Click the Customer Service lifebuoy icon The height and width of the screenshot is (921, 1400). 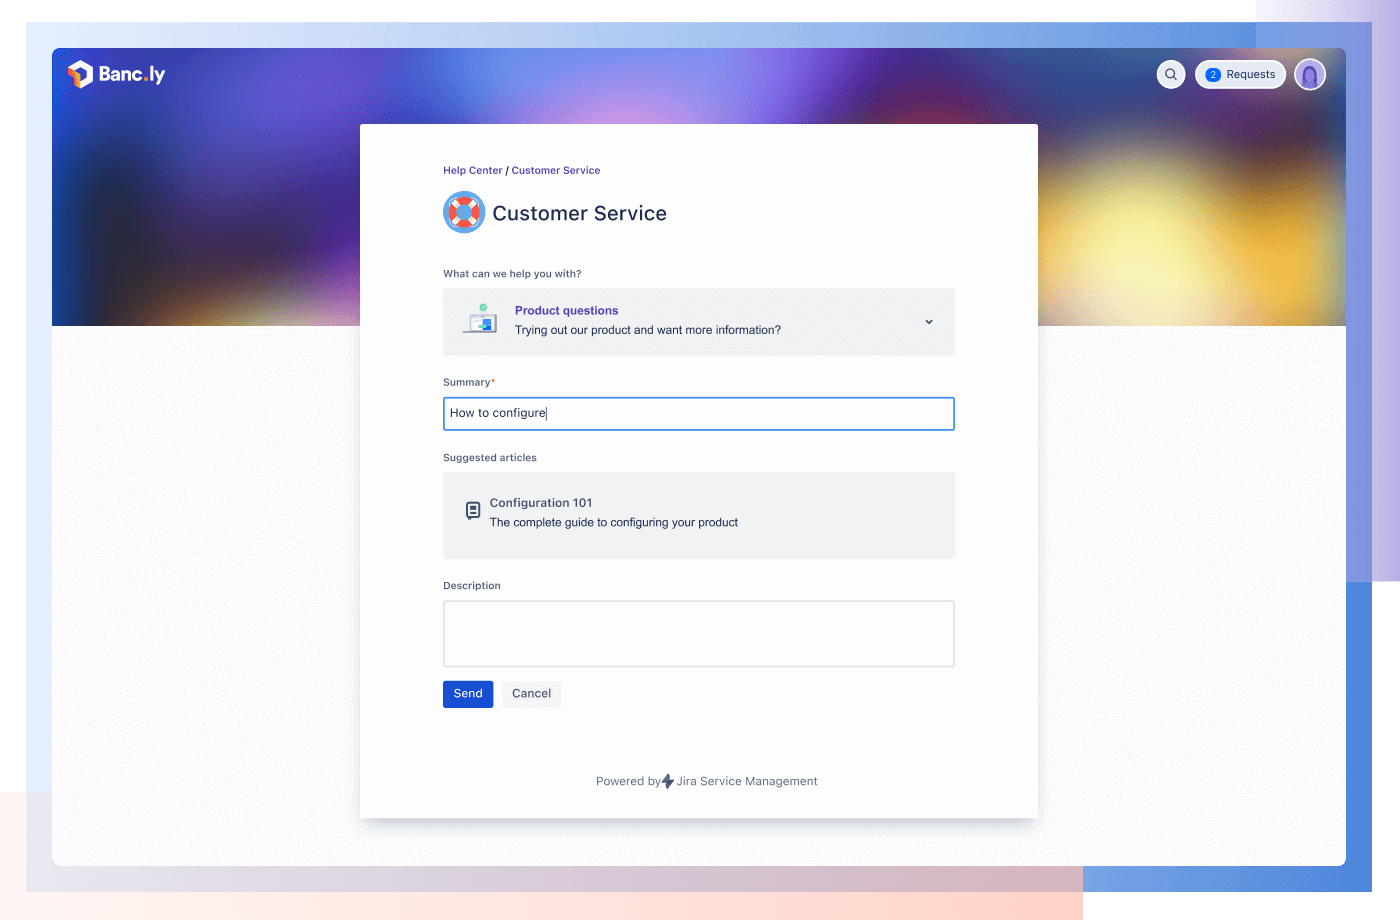[x=464, y=213]
